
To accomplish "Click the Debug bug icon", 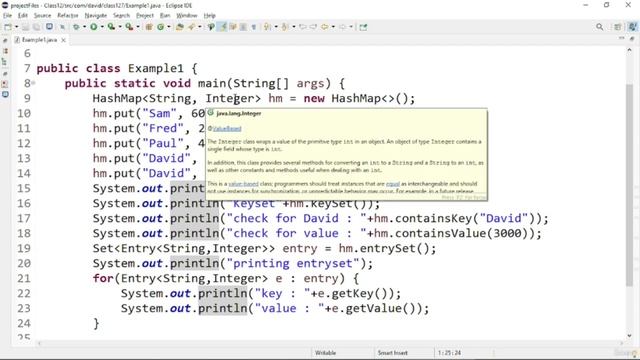I will 76,27.
